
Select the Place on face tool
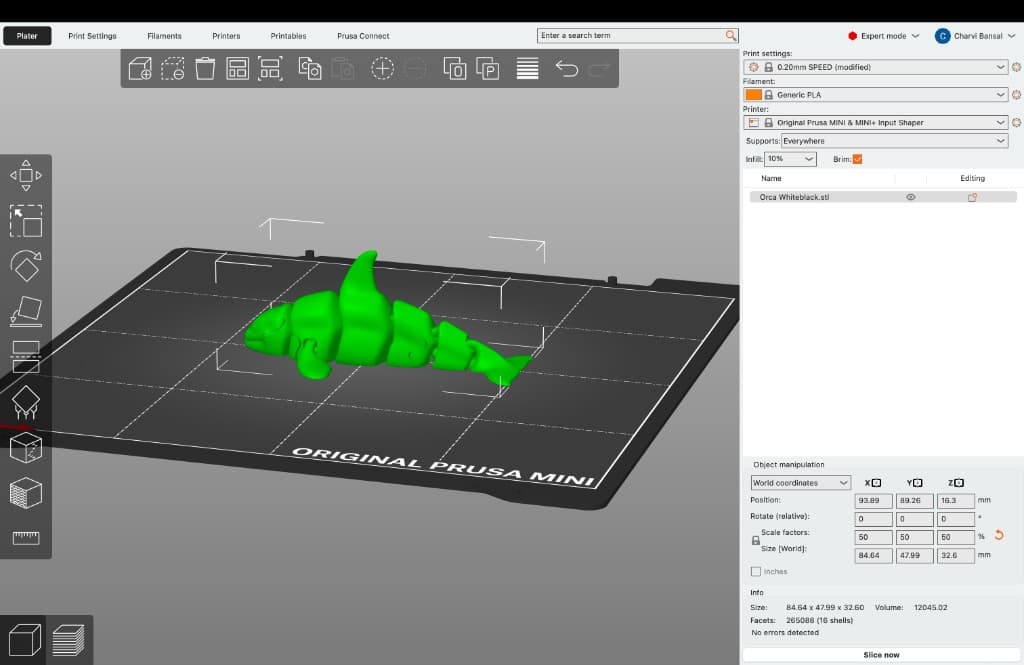[26, 311]
